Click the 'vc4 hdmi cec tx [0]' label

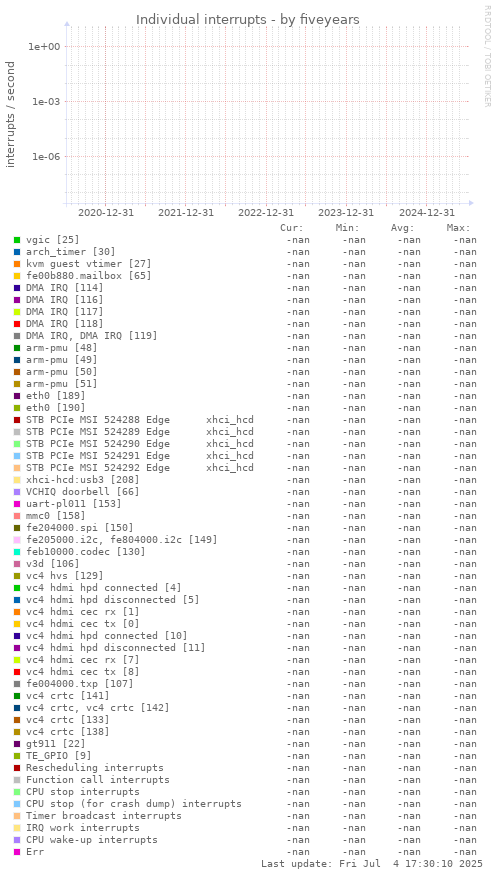point(83,625)
